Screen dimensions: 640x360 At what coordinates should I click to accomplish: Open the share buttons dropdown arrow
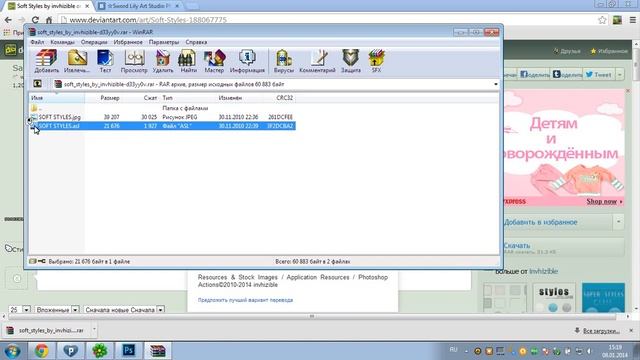(x=620, y=75)
